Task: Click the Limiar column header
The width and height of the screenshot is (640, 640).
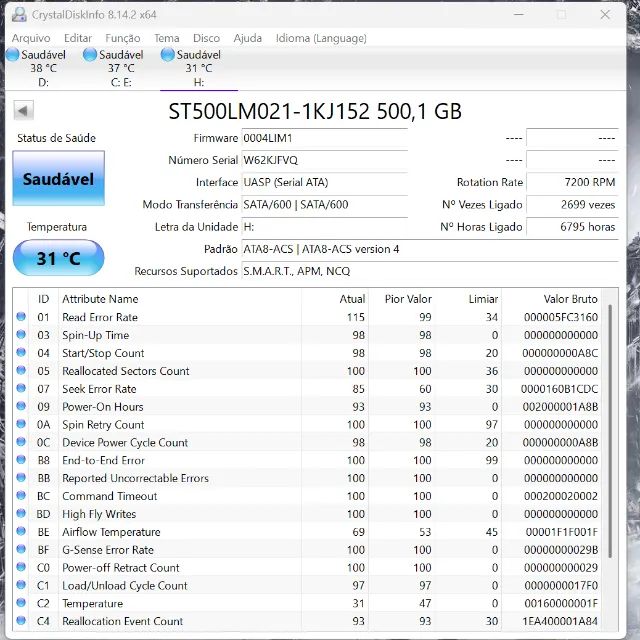Action: click(x=469, y=299)
